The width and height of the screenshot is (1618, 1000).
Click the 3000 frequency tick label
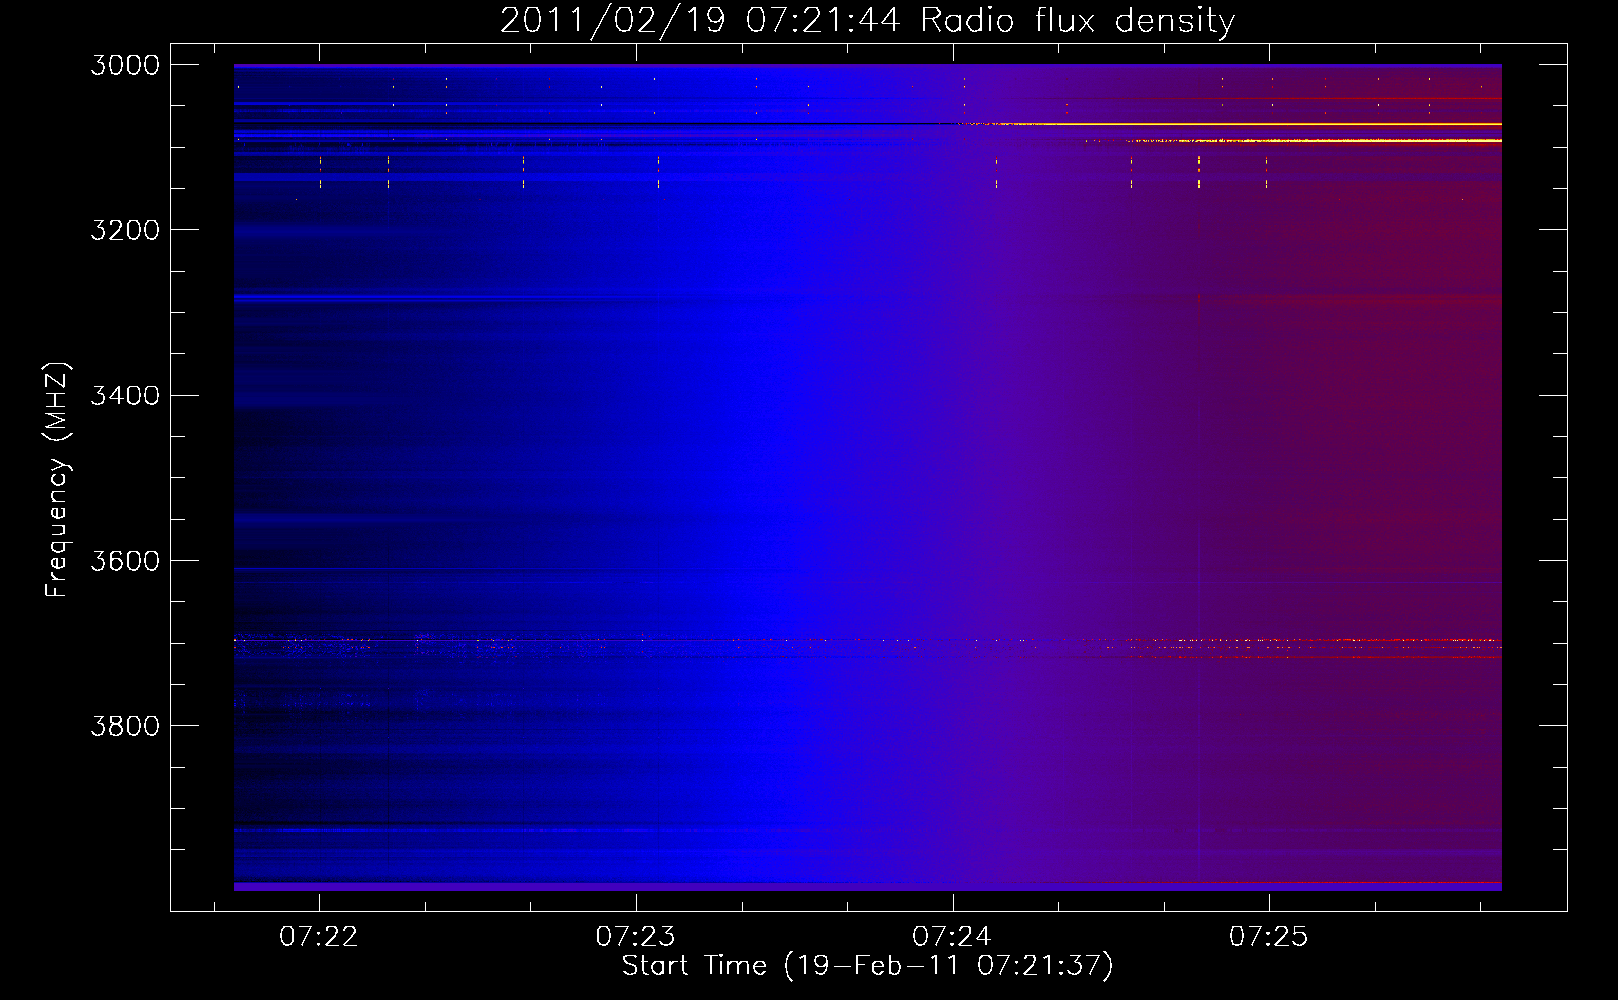tap(125, 65)
